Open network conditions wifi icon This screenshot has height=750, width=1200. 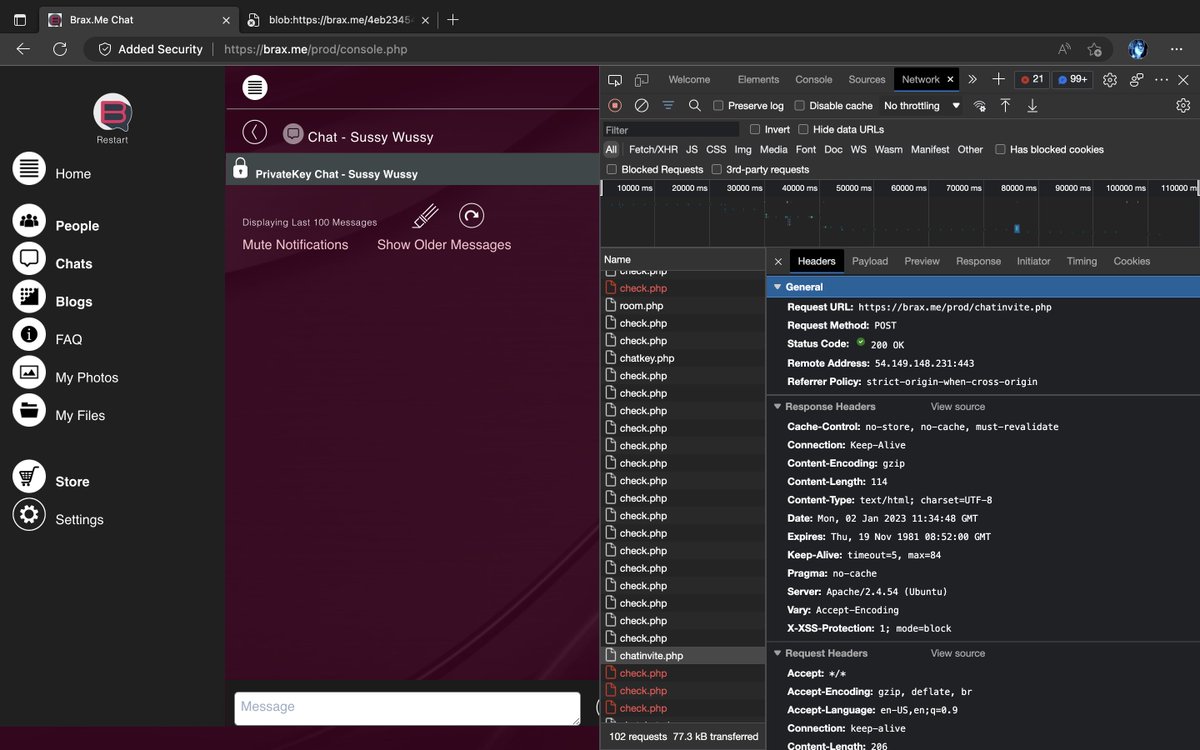point(980,105)
